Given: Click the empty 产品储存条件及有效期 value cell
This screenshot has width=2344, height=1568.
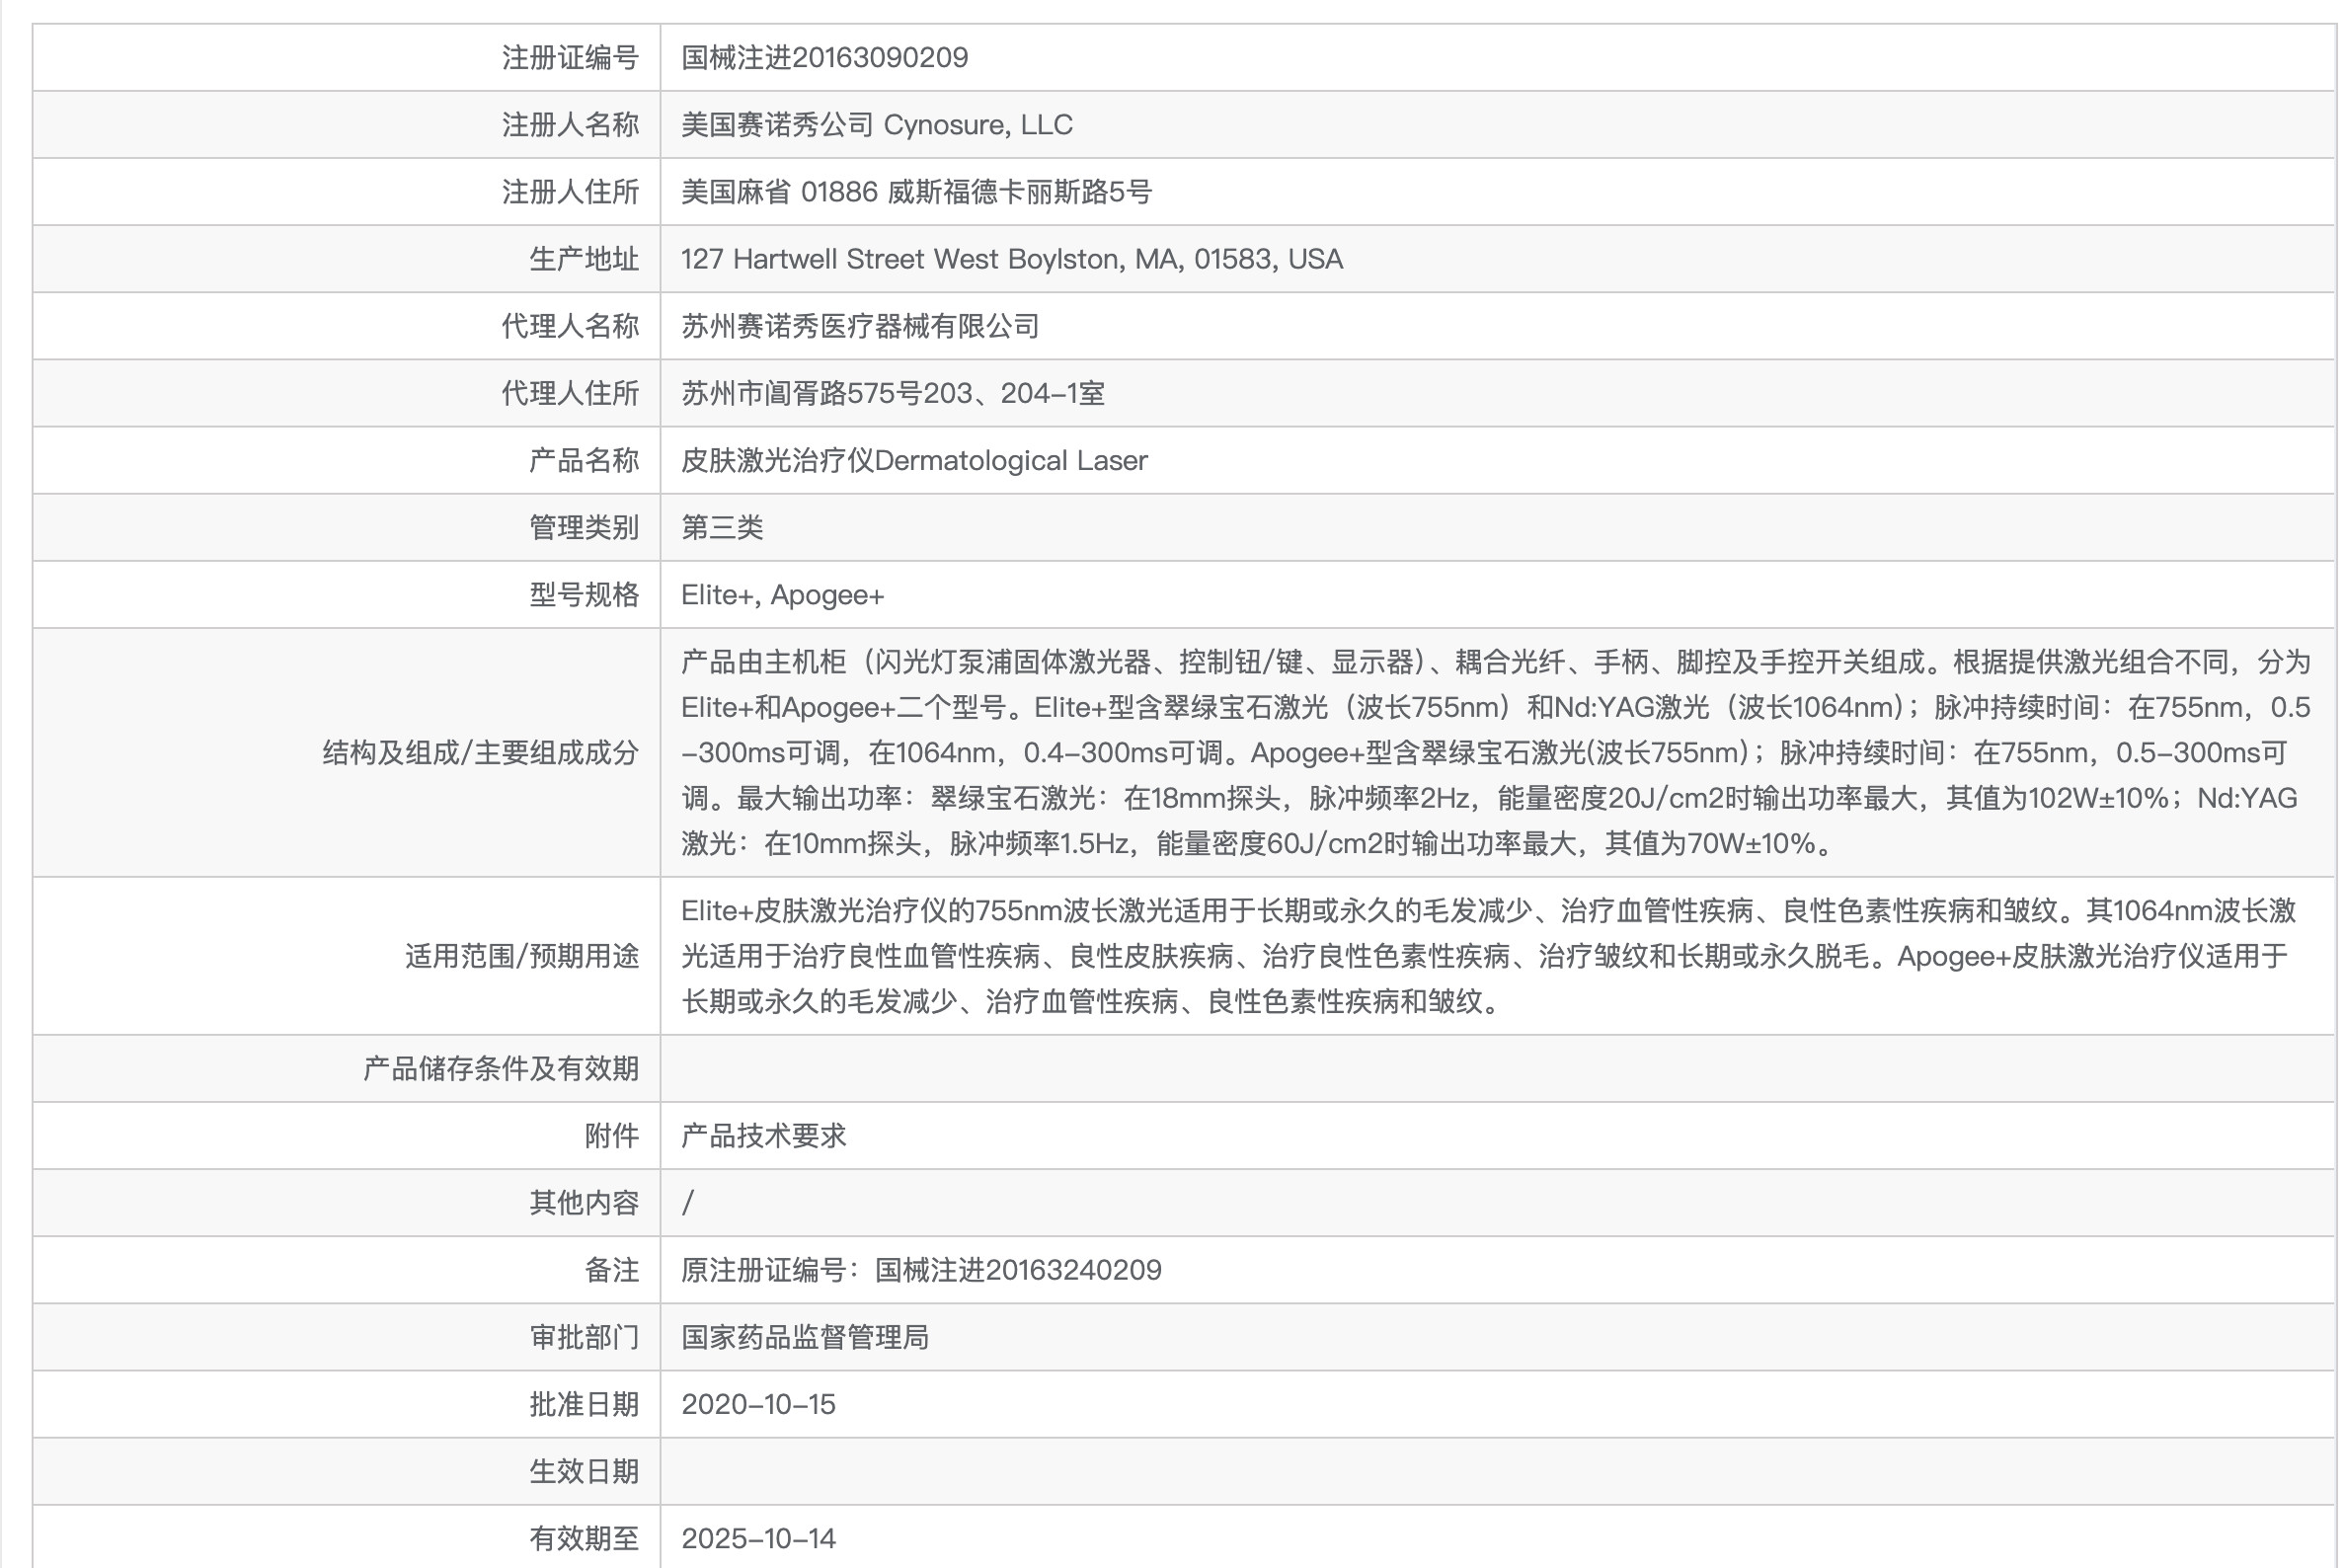Looking at the screenshot, I should pos(1496,1068).
